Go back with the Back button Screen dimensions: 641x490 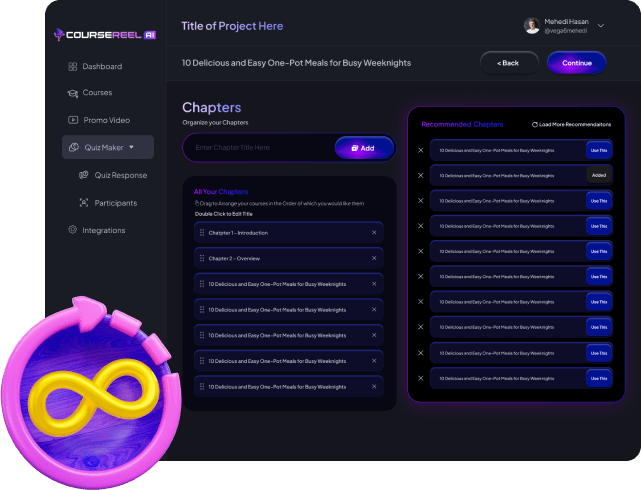point(509,63)
